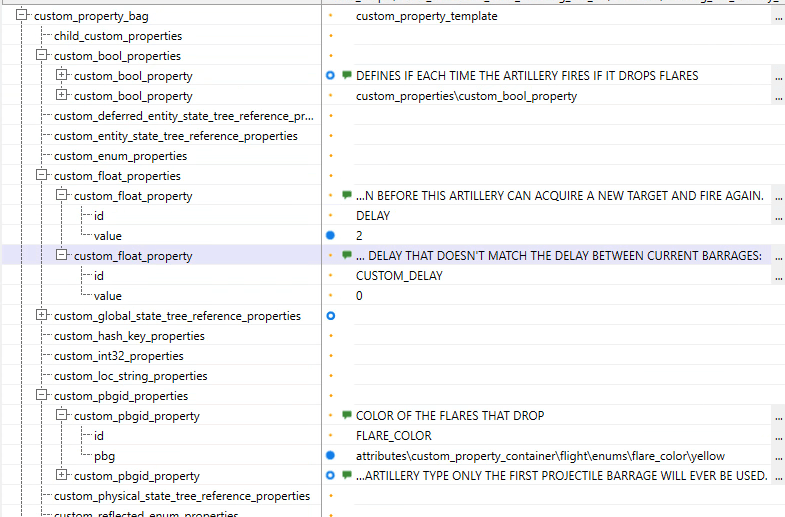
Task: Click comment icon next to COLOR OF THE FLARES
Action: point(347,416)
